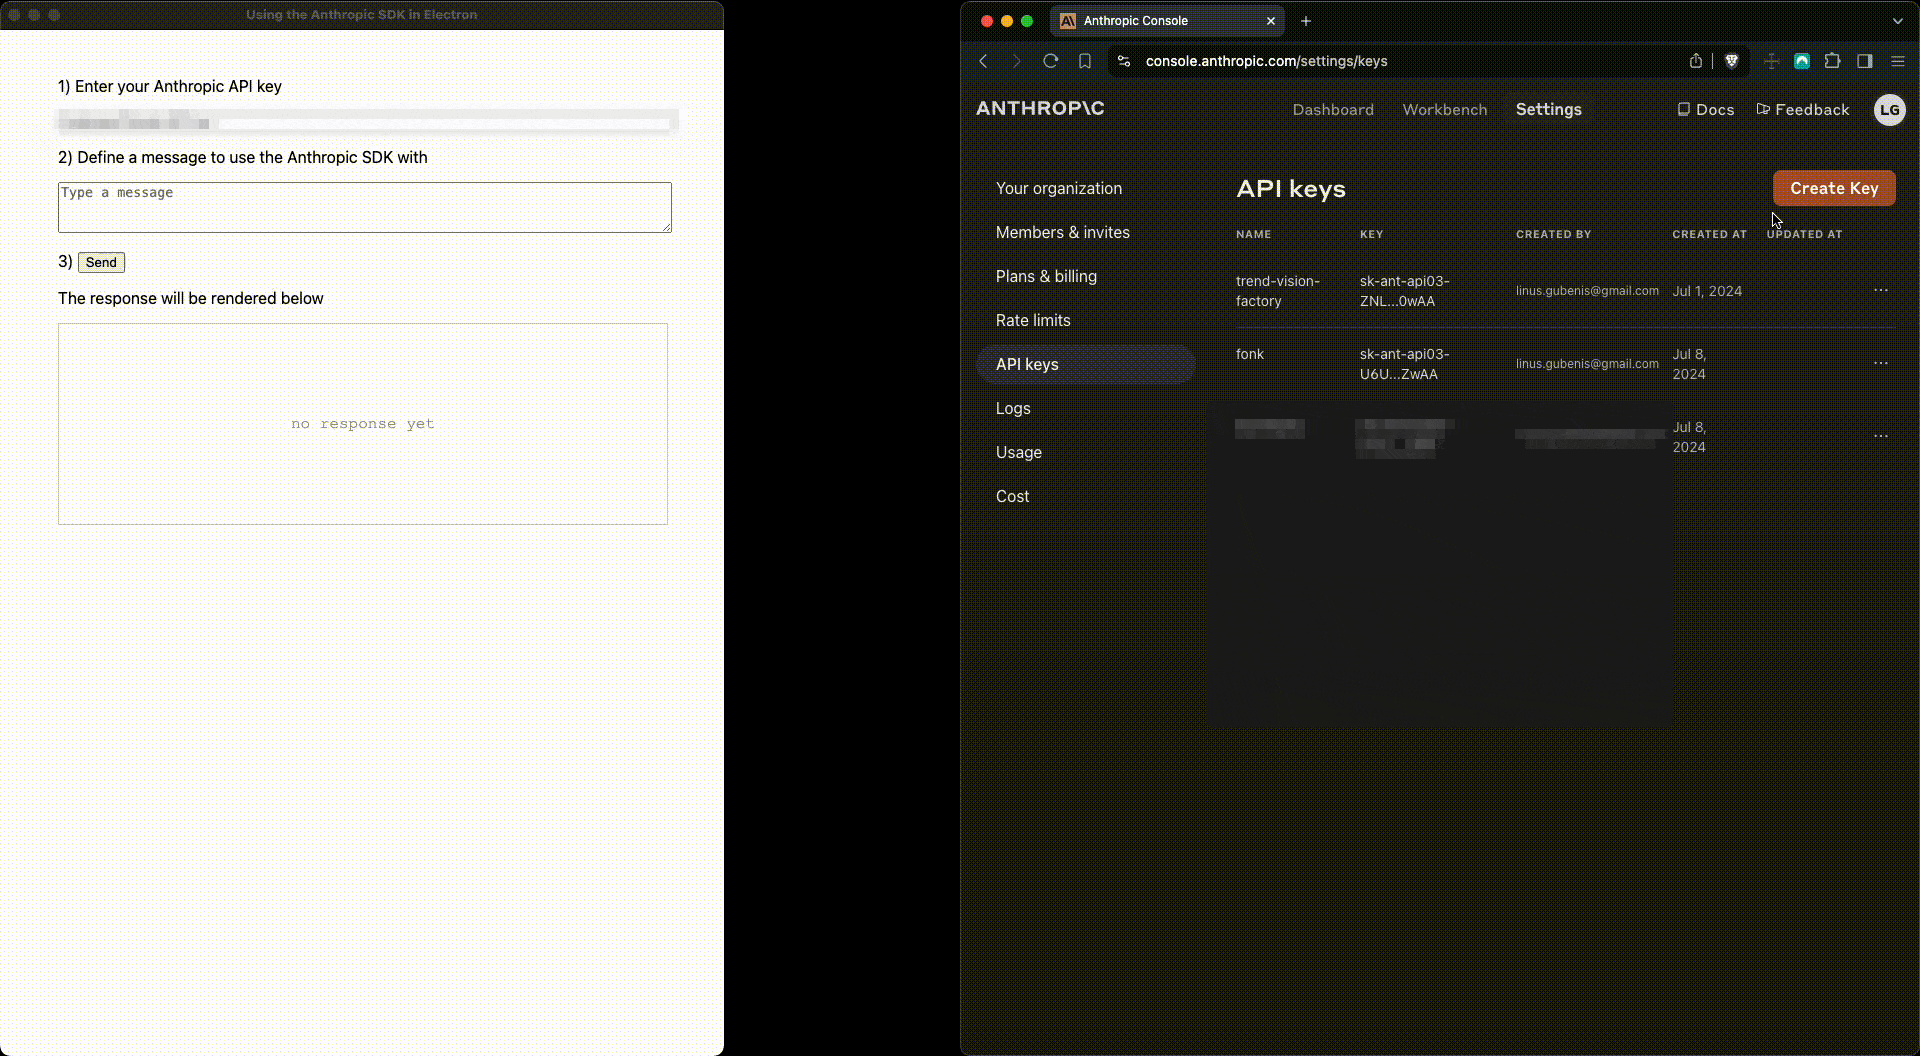The image size is (1920, 1056).
Task: Click the CREATED AT column header
Action: point(1709,234)
